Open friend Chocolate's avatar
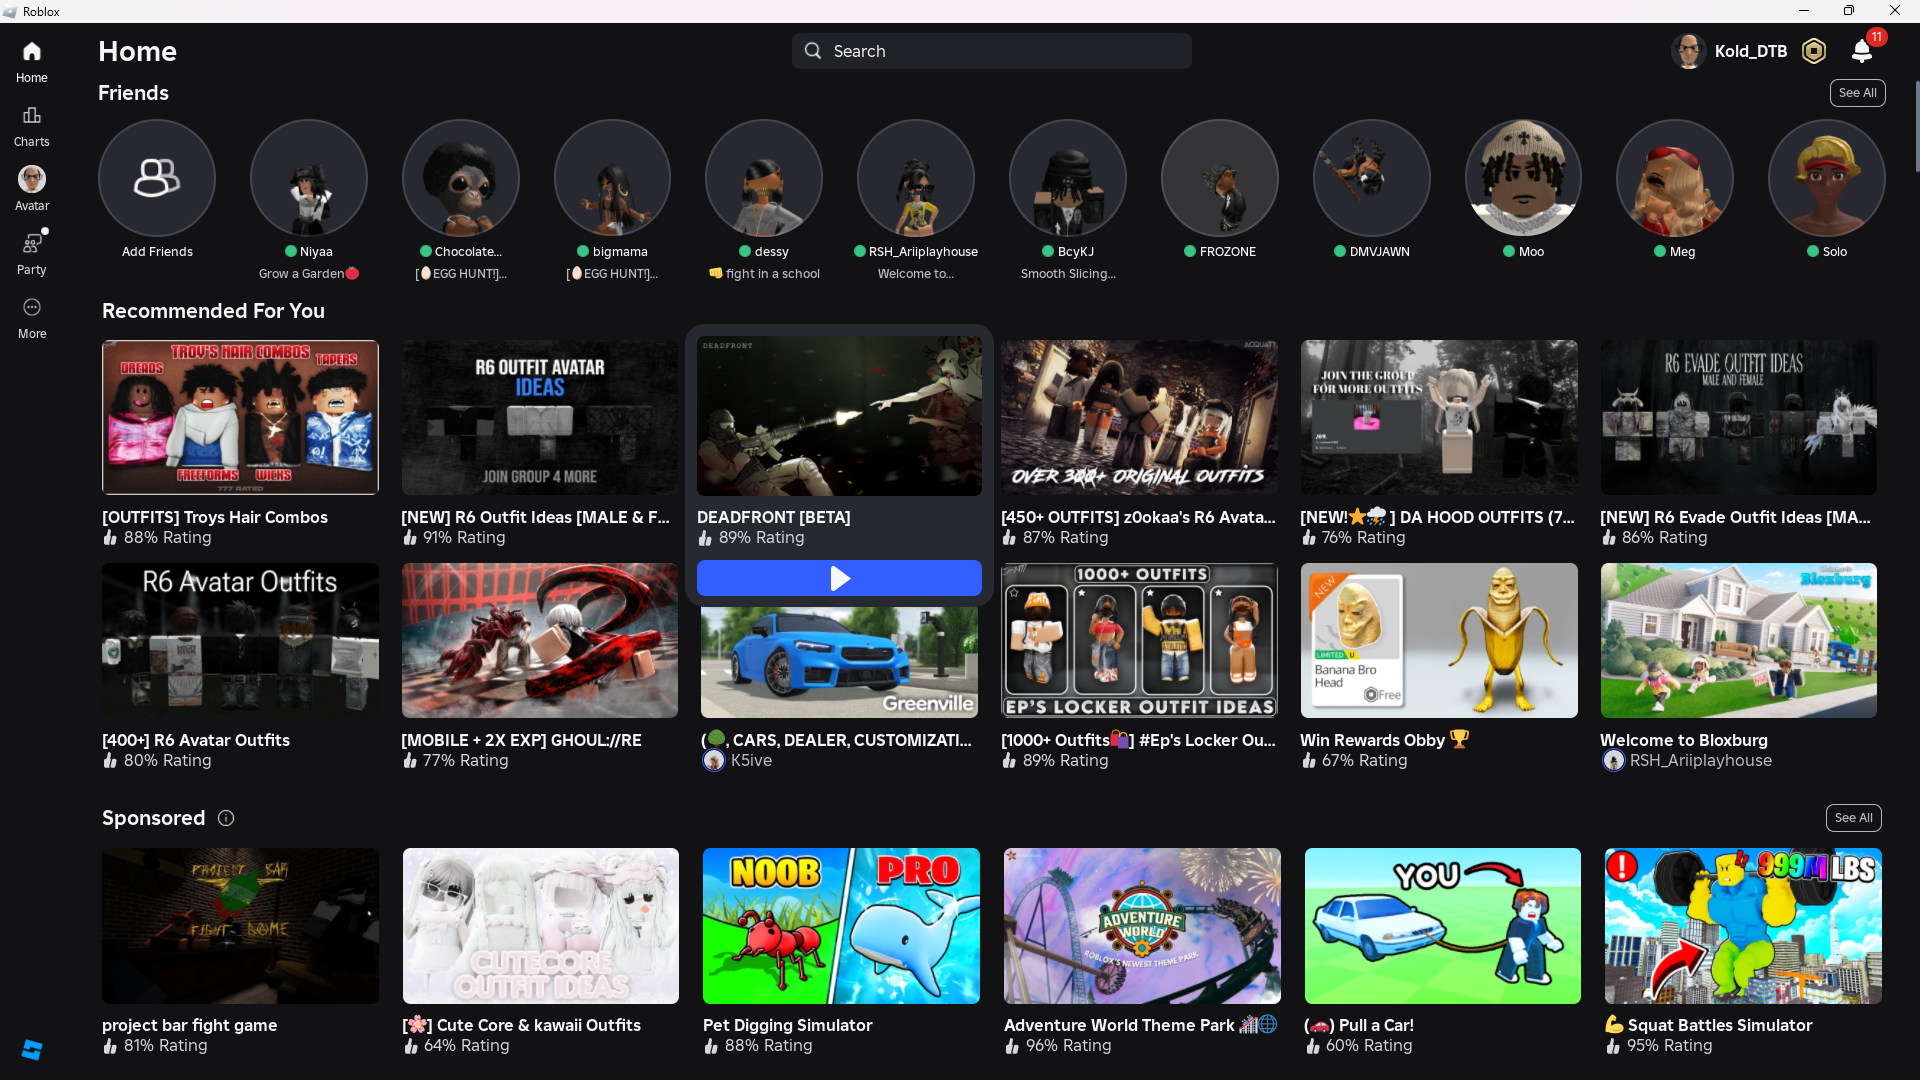The image size is (1920, 1080). click(x=461, y=178)
